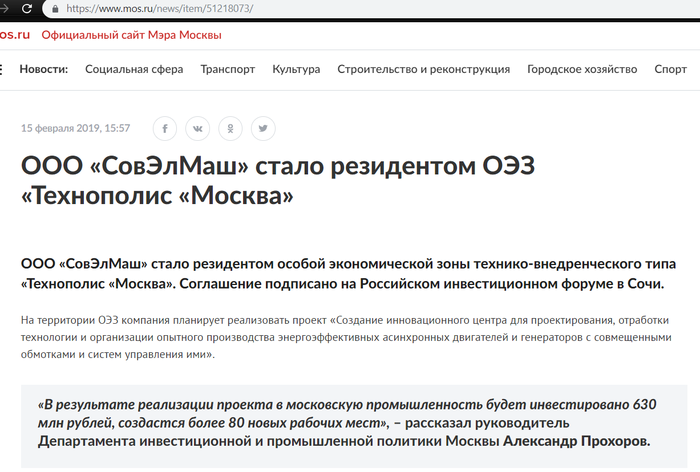
Task: Click the browser address bar URL
Action: click(x=160, y=8)
